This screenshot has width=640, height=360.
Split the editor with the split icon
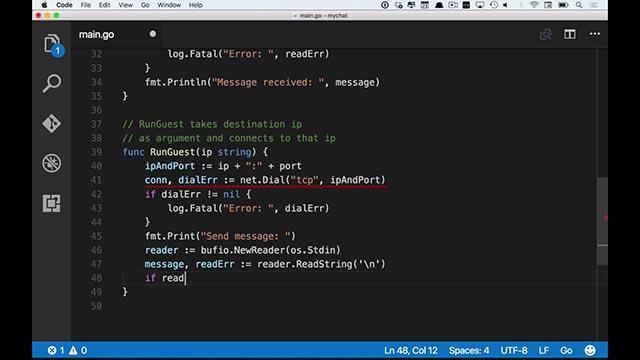(570, 34)
